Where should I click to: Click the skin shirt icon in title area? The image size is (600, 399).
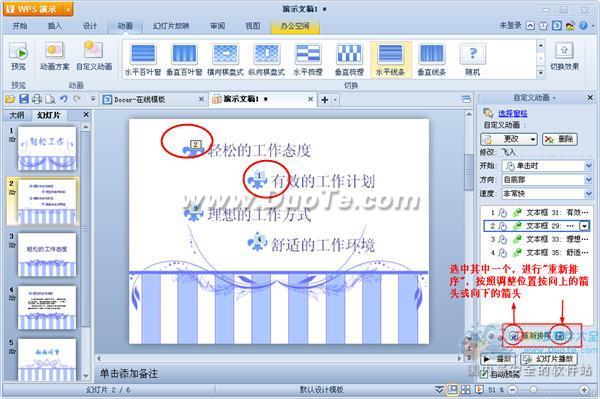[543, 26]
